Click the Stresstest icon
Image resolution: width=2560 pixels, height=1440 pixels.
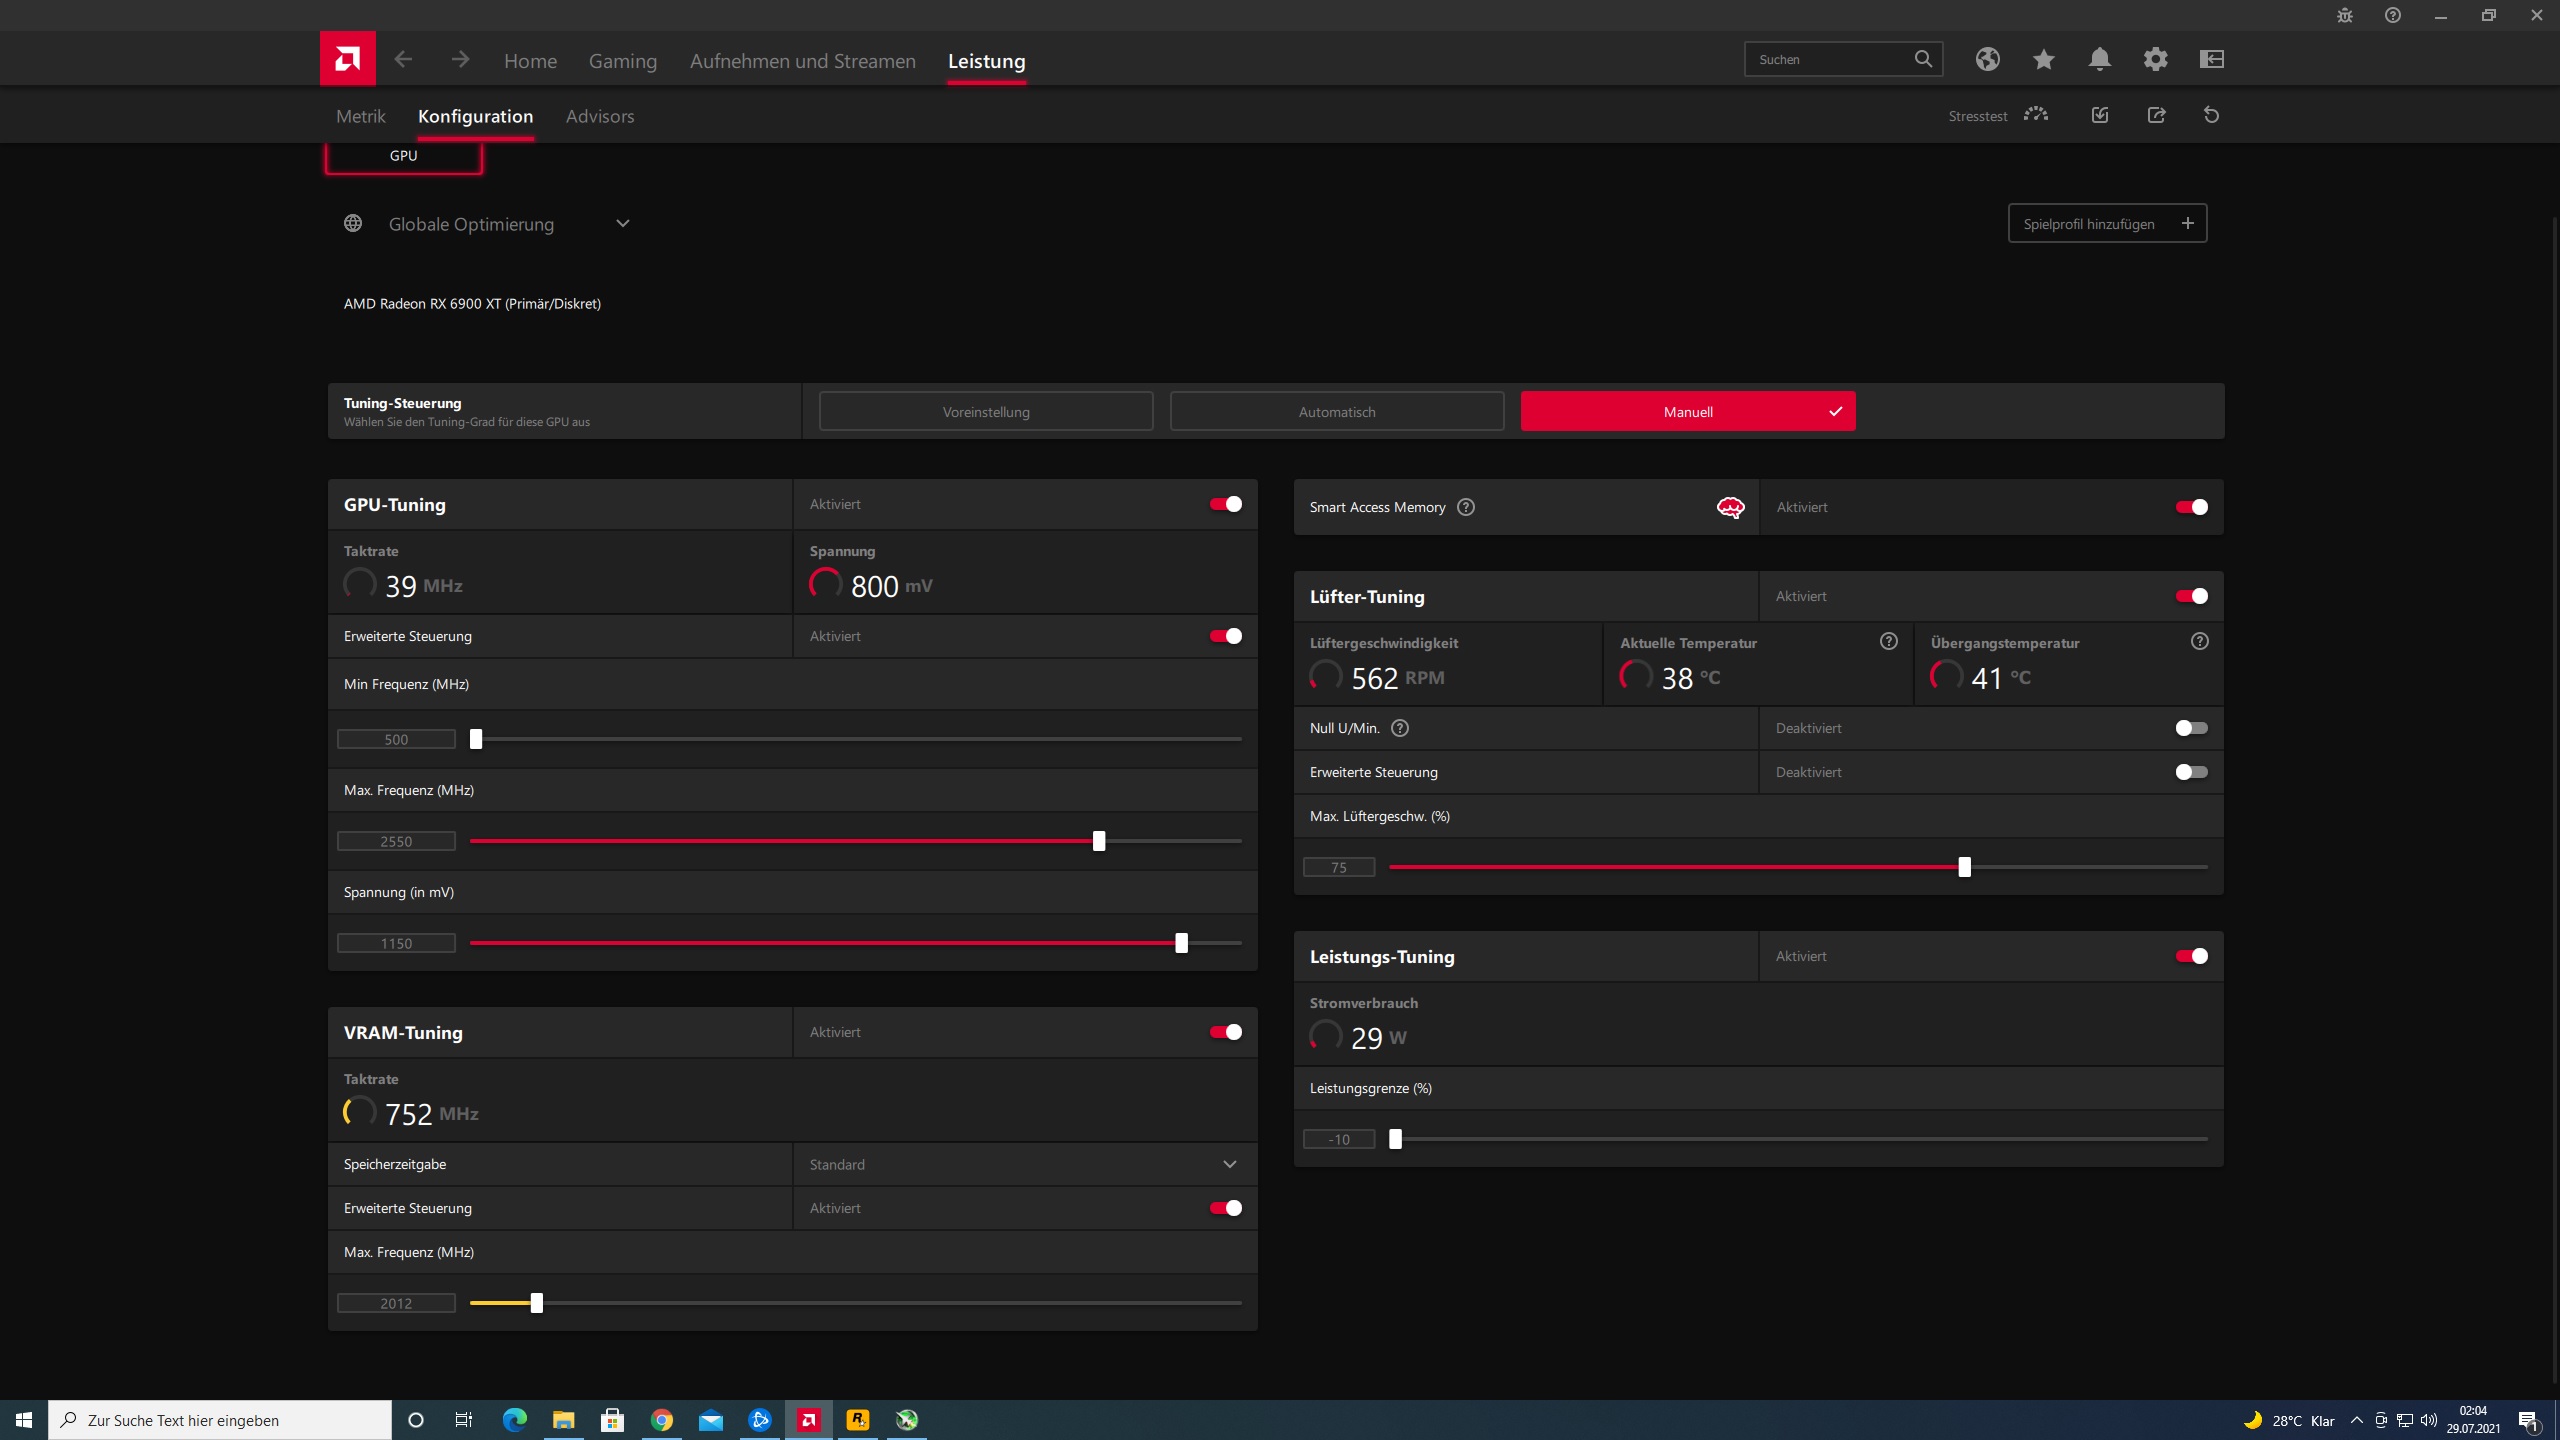point(2035,115)
